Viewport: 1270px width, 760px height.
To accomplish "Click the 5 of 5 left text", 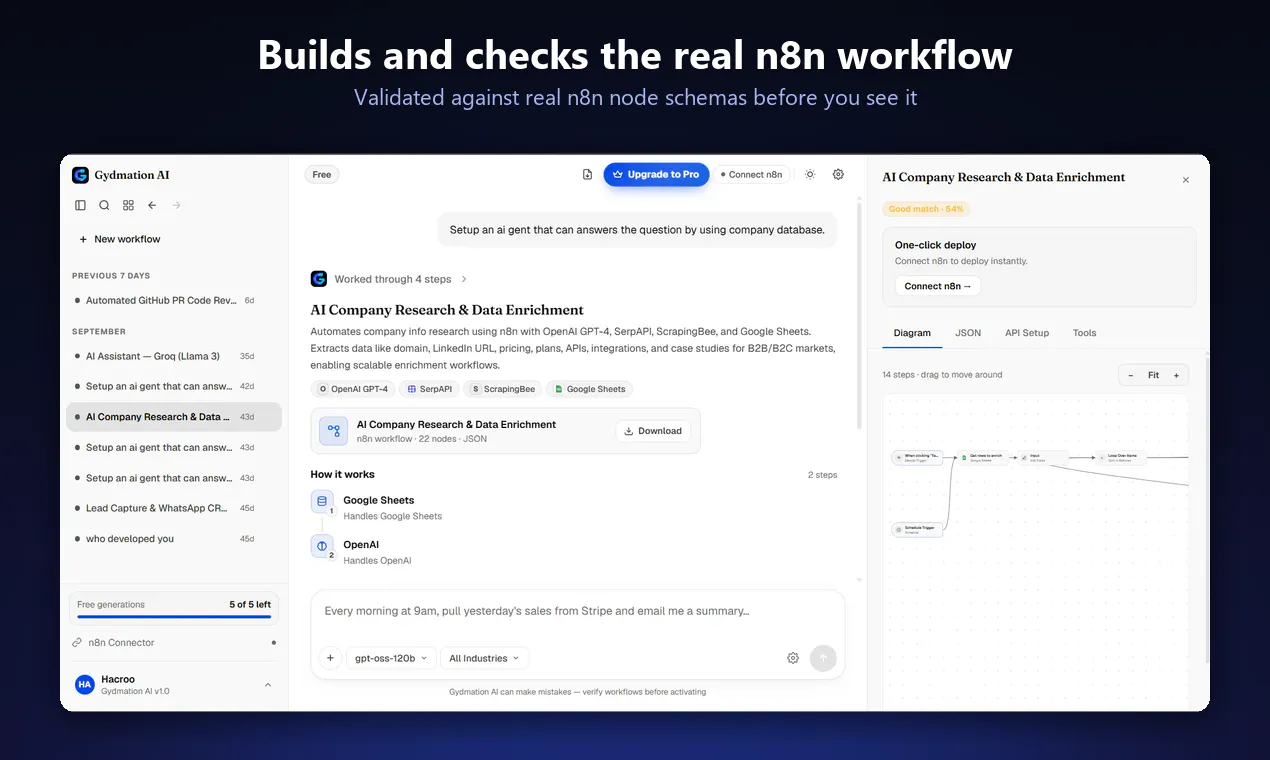I will pos(250,605).
